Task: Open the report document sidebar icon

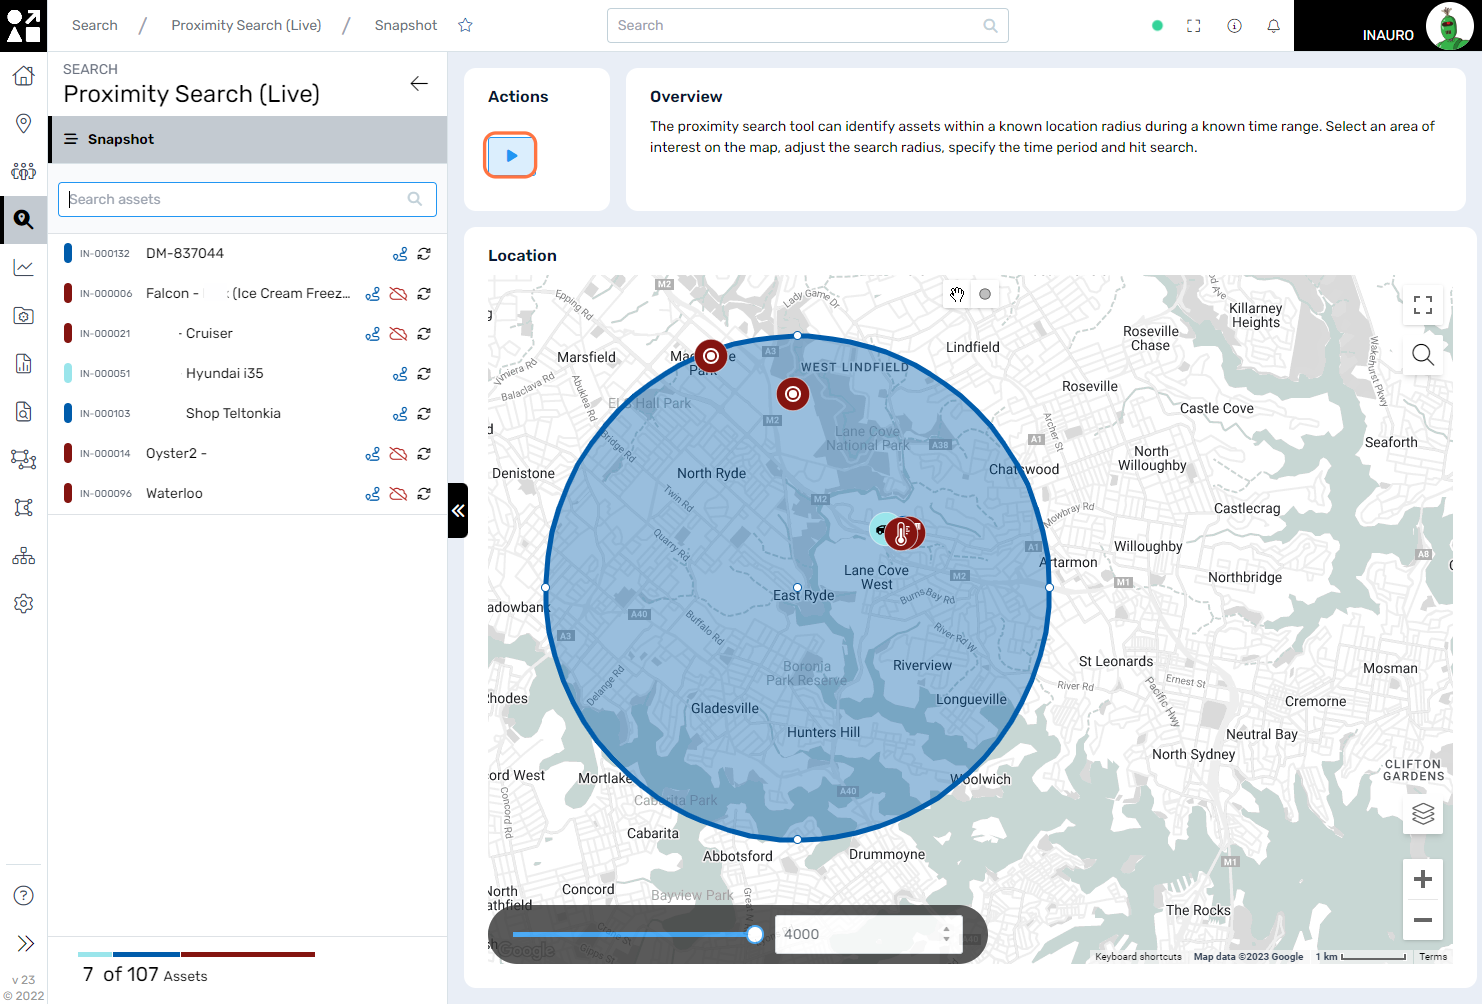Action: (23, 364)
